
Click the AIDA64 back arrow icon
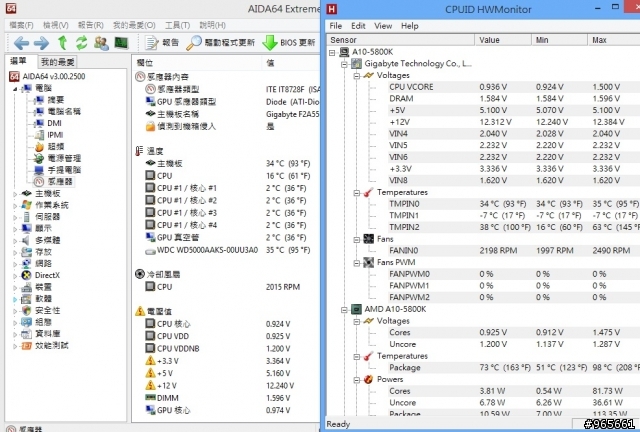pos(21,43)
